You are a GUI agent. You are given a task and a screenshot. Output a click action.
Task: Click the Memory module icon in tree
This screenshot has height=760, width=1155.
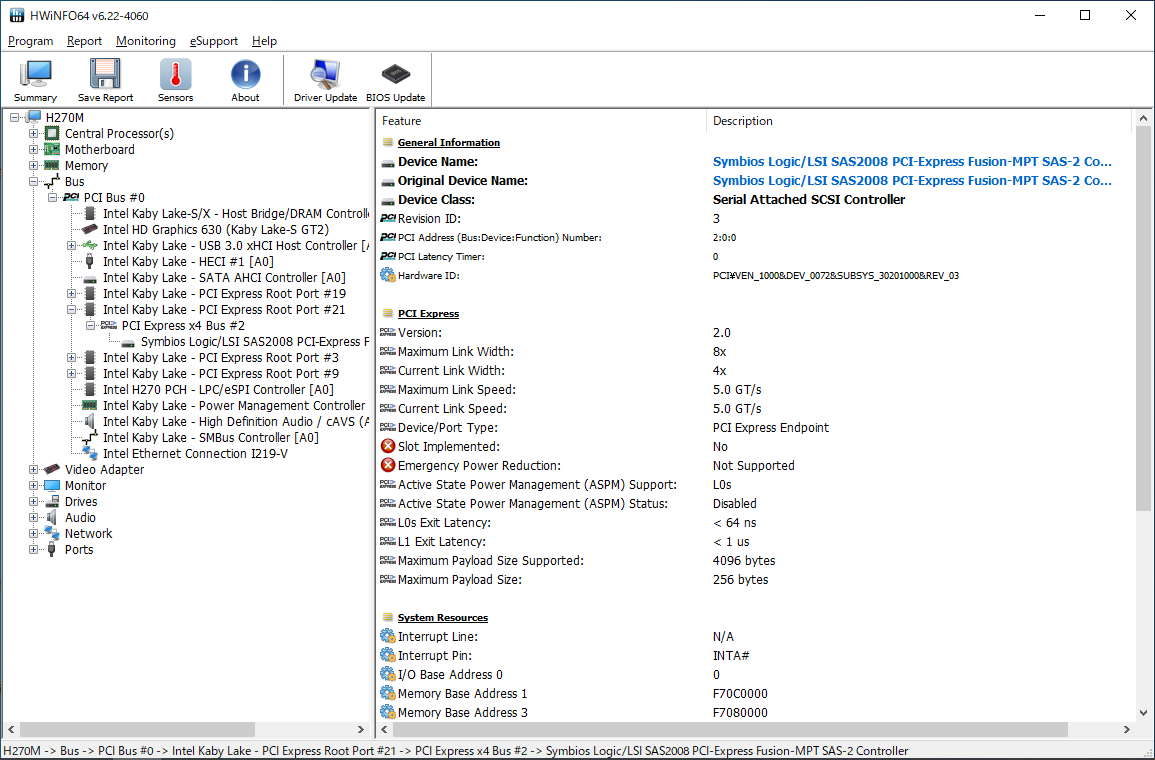tap(52, 166)
